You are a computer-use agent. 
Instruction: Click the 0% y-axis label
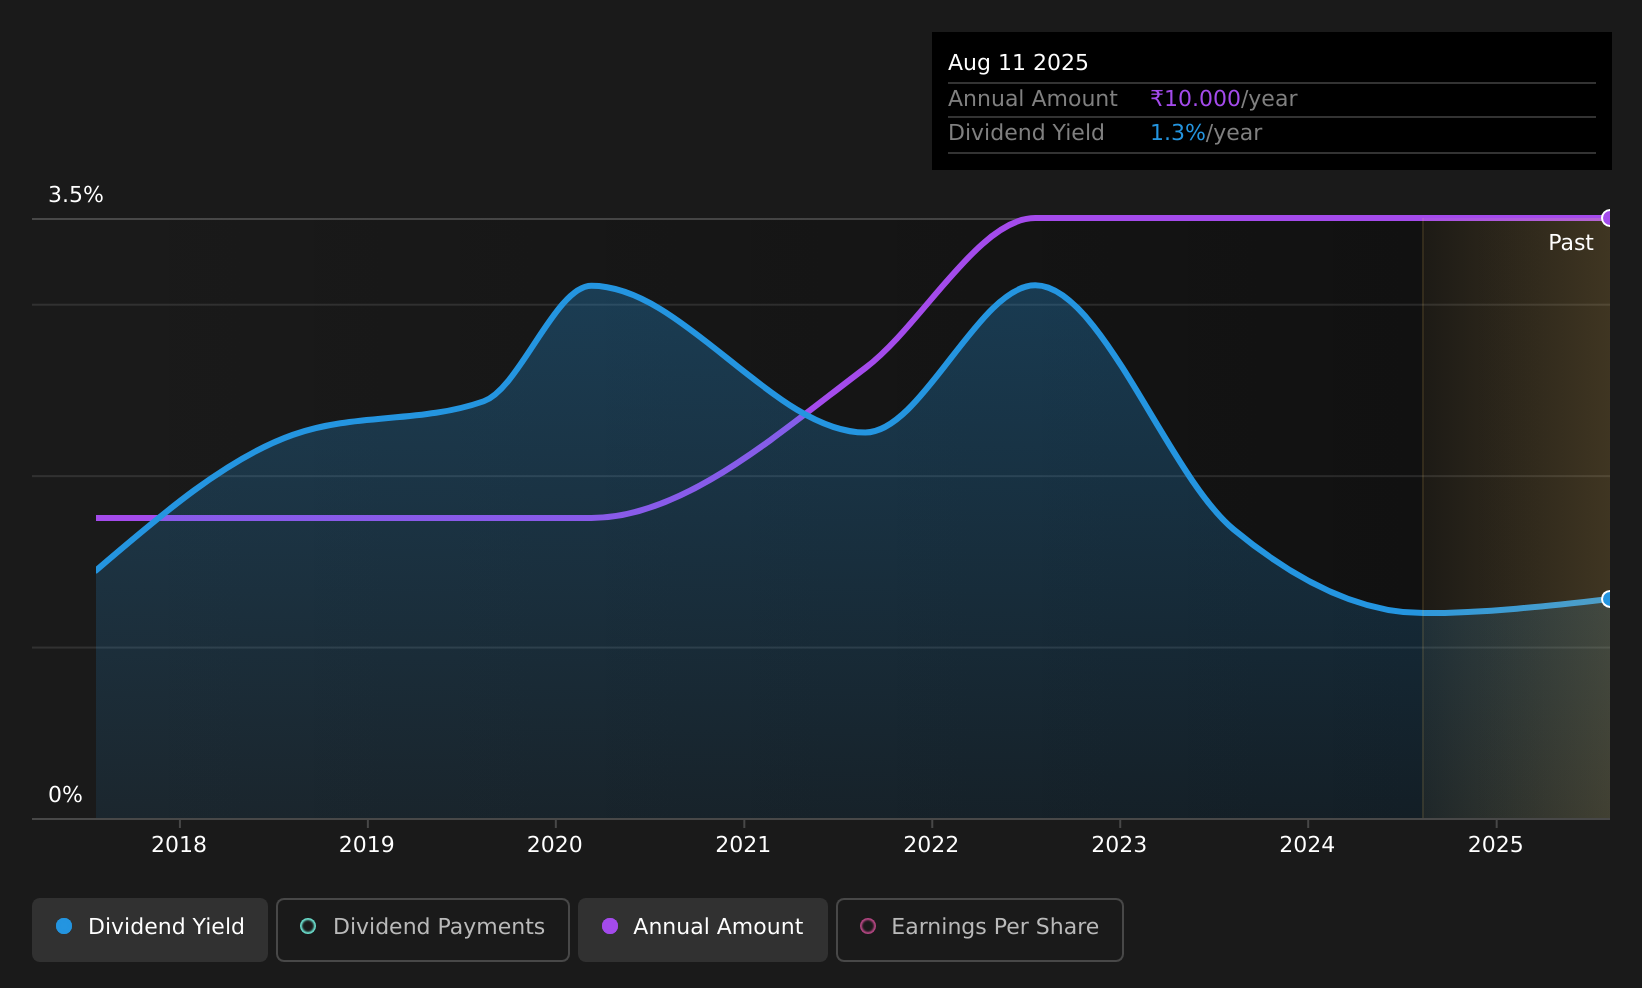coord(65,795)
